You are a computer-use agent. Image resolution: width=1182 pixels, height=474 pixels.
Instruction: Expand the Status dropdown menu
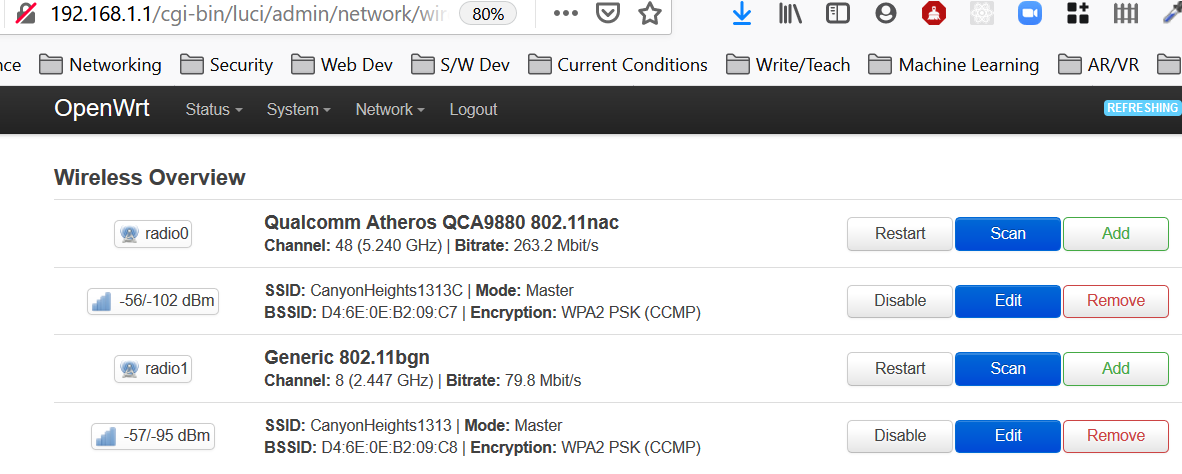214,109
